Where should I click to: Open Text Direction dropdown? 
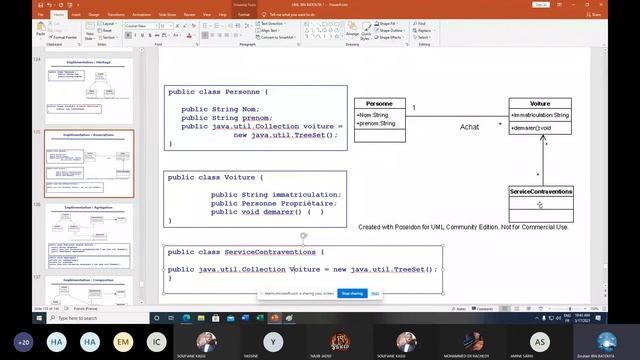tap(271, 24)
